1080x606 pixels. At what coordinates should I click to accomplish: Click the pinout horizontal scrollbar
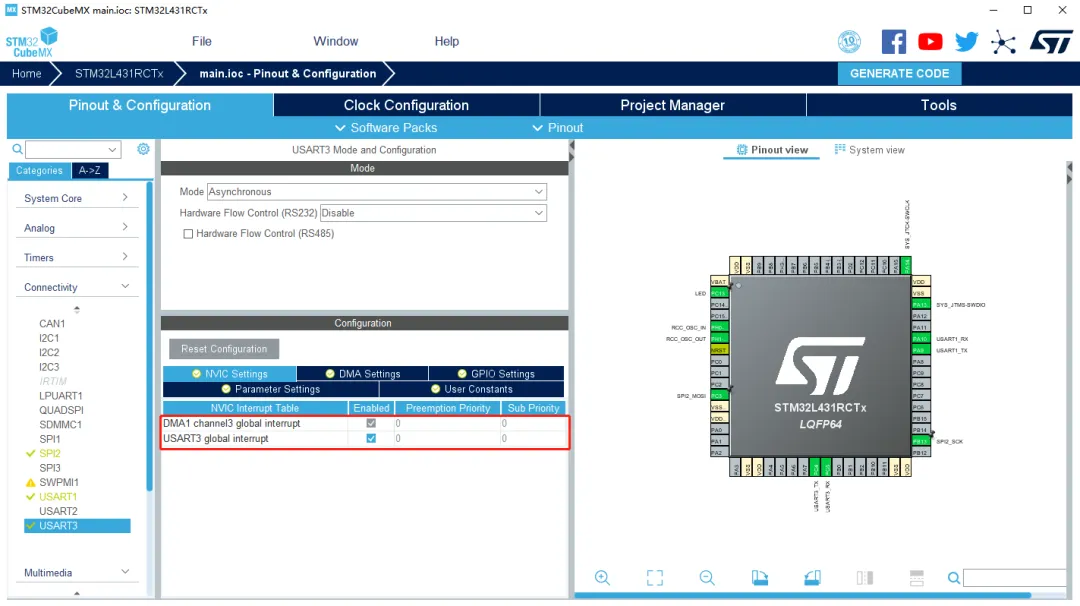[802, 595]
